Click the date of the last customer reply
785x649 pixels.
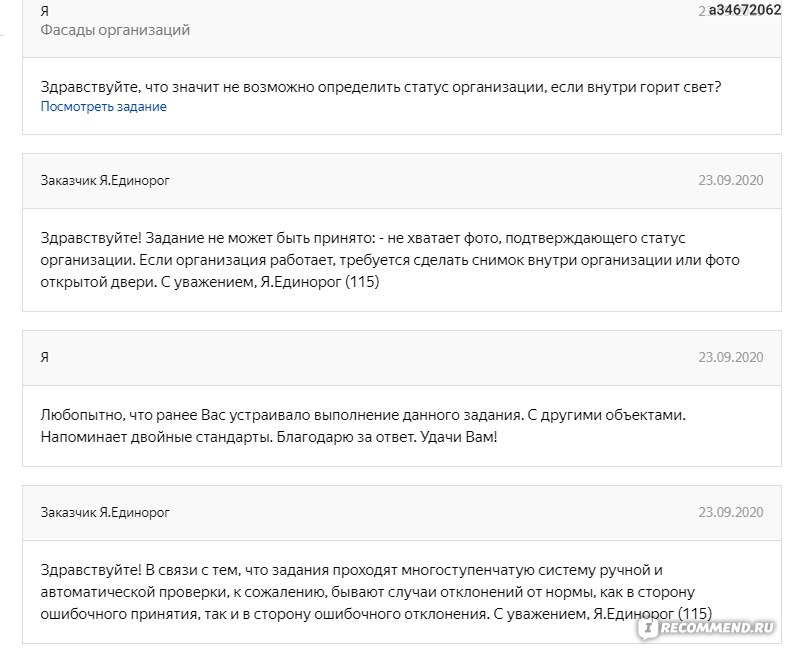click(730, 512)
